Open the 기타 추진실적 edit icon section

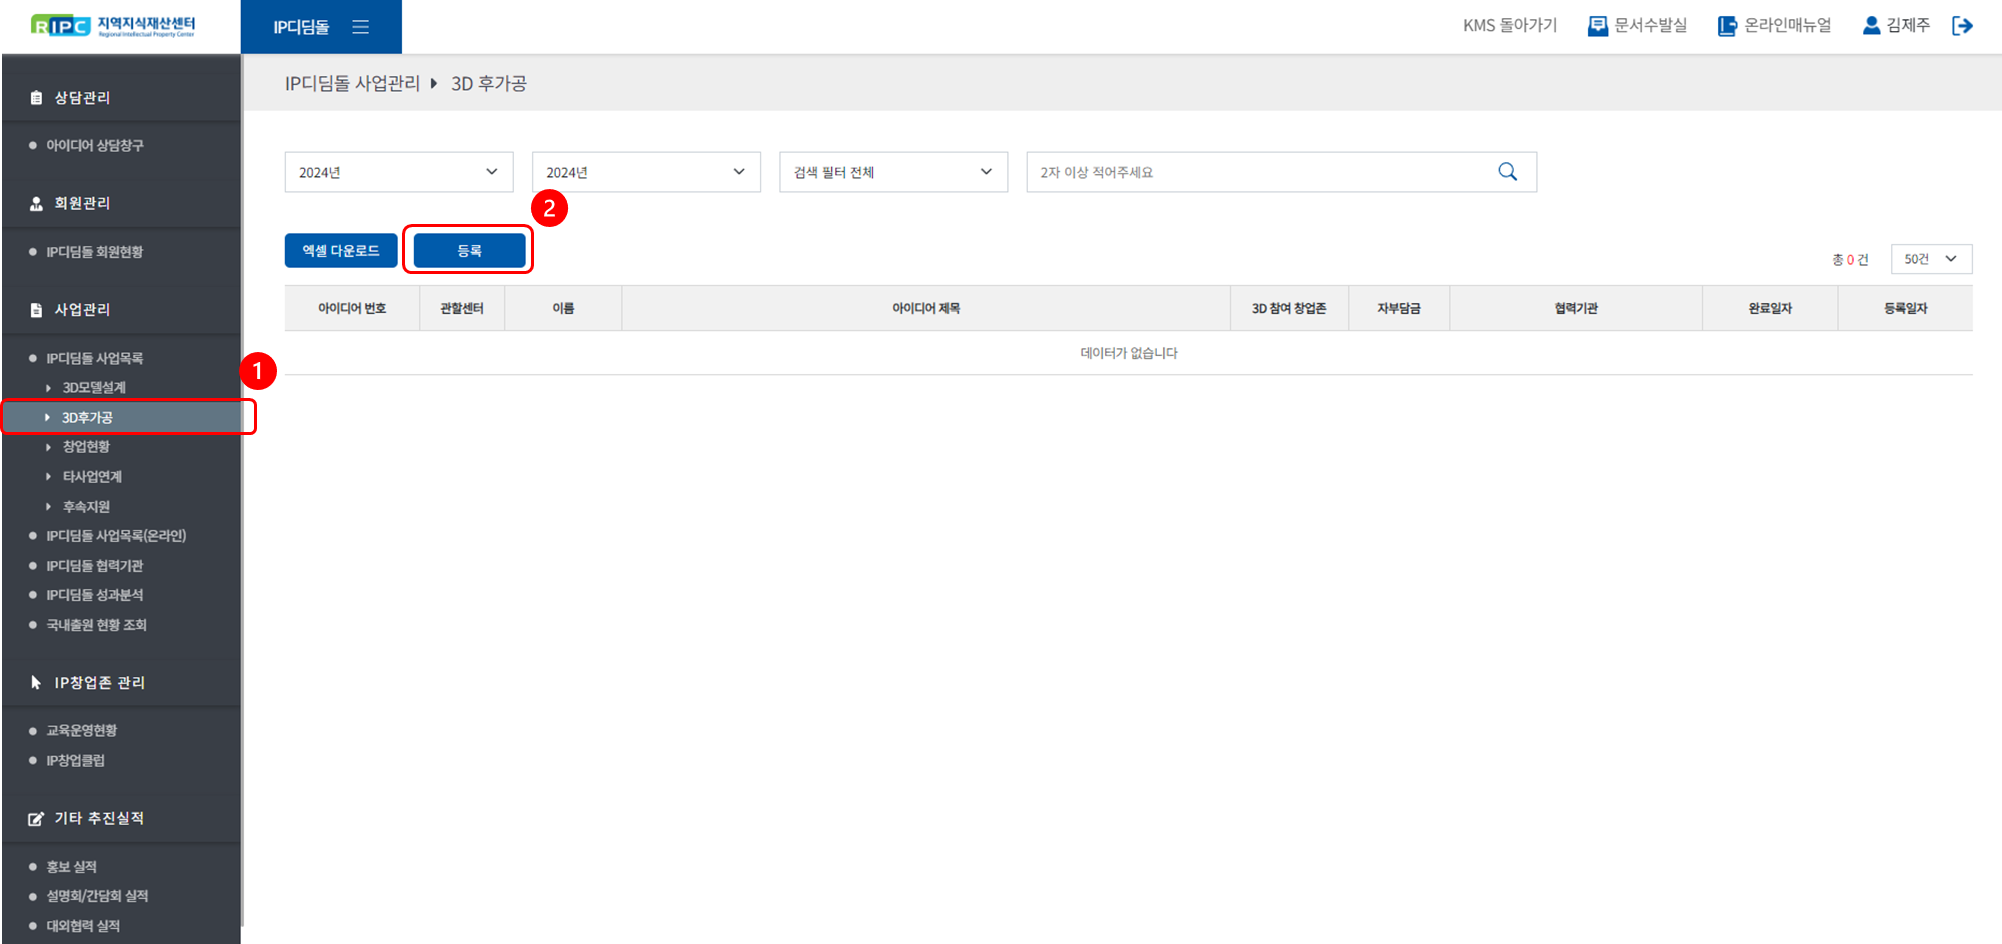[36, 819]
